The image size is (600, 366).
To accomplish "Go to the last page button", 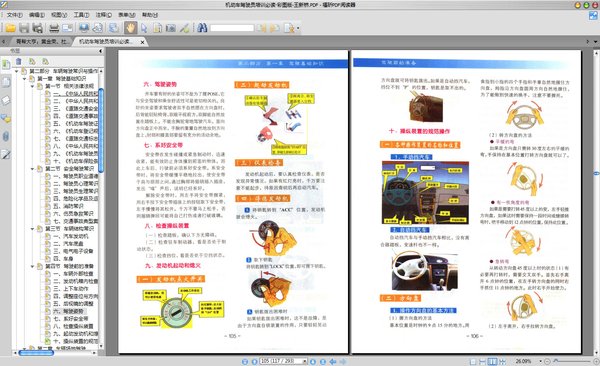I will tap(323, 361).
